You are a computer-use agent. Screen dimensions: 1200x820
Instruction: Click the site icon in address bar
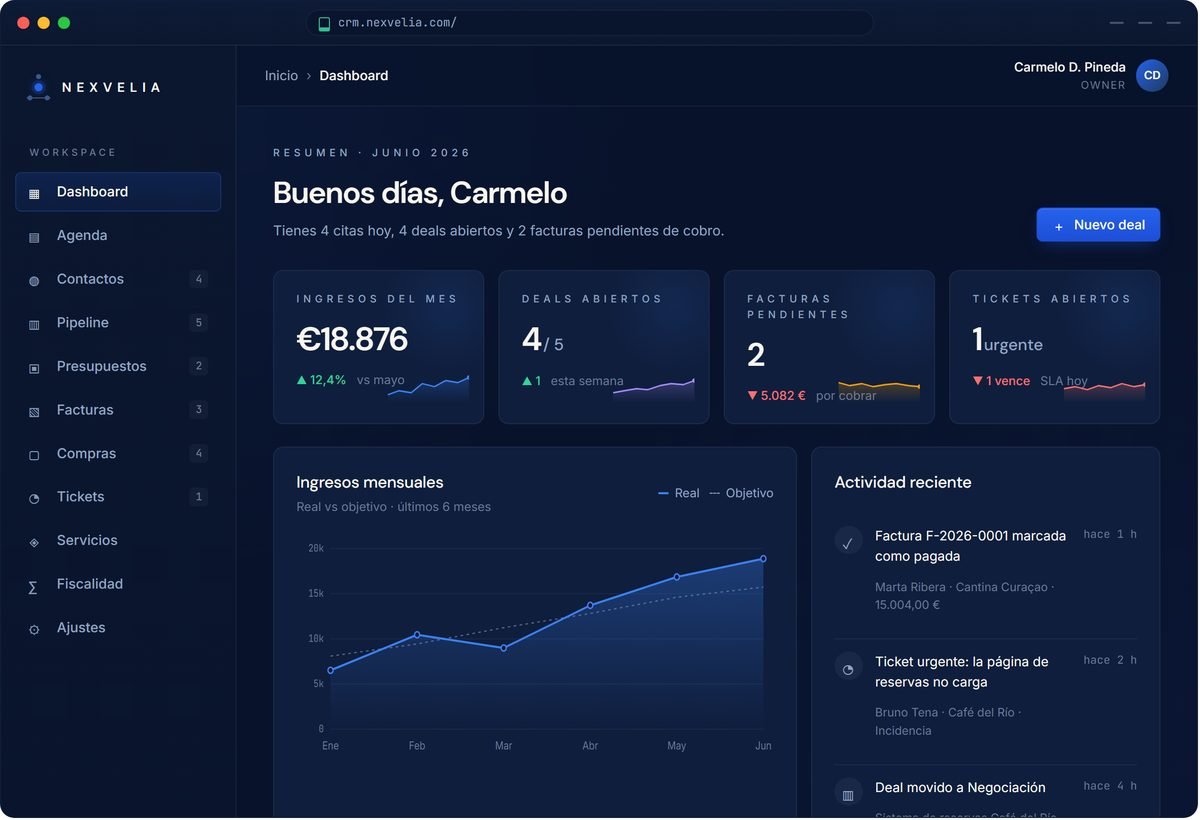tap(324, 23)
